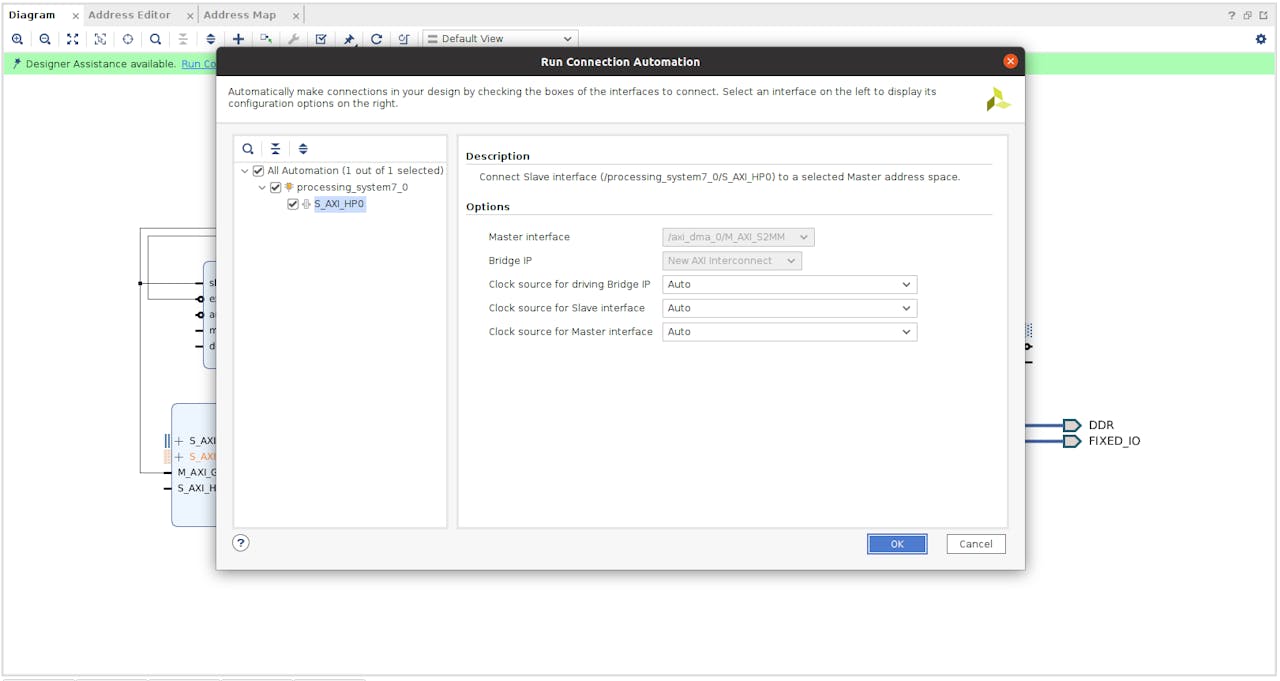Open the dialog help question mark icon
The width and height of the screenshot is (1280, 681).
tap(241, 543)
